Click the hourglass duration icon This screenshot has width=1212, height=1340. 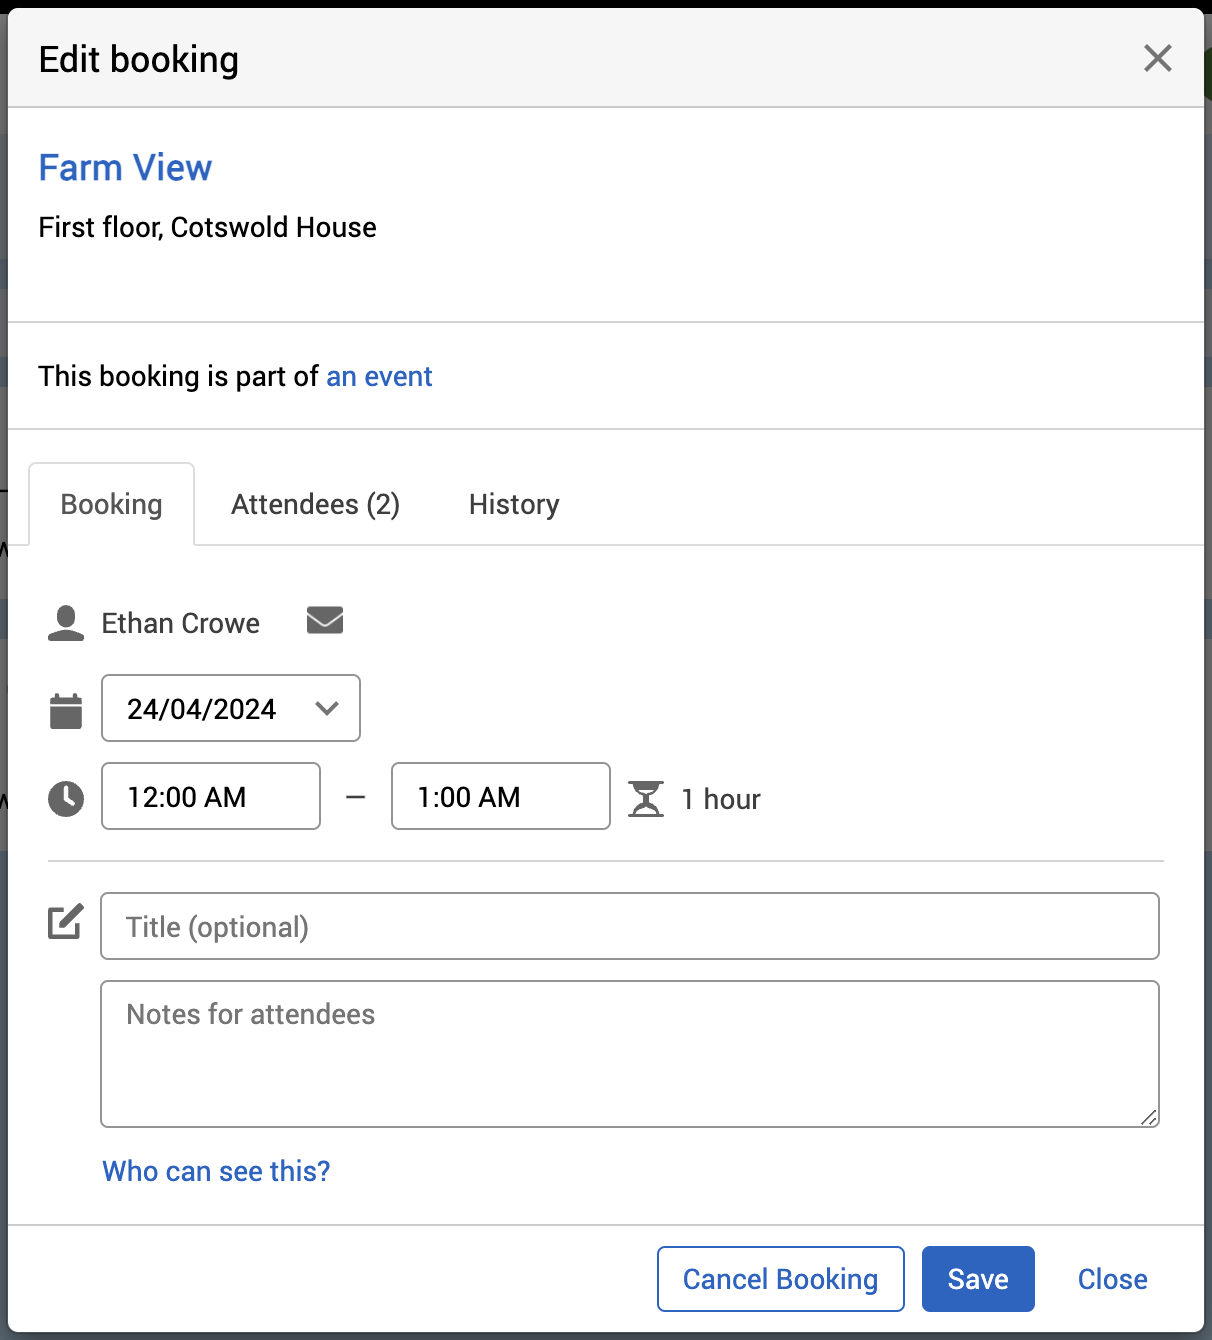point(646,799)
